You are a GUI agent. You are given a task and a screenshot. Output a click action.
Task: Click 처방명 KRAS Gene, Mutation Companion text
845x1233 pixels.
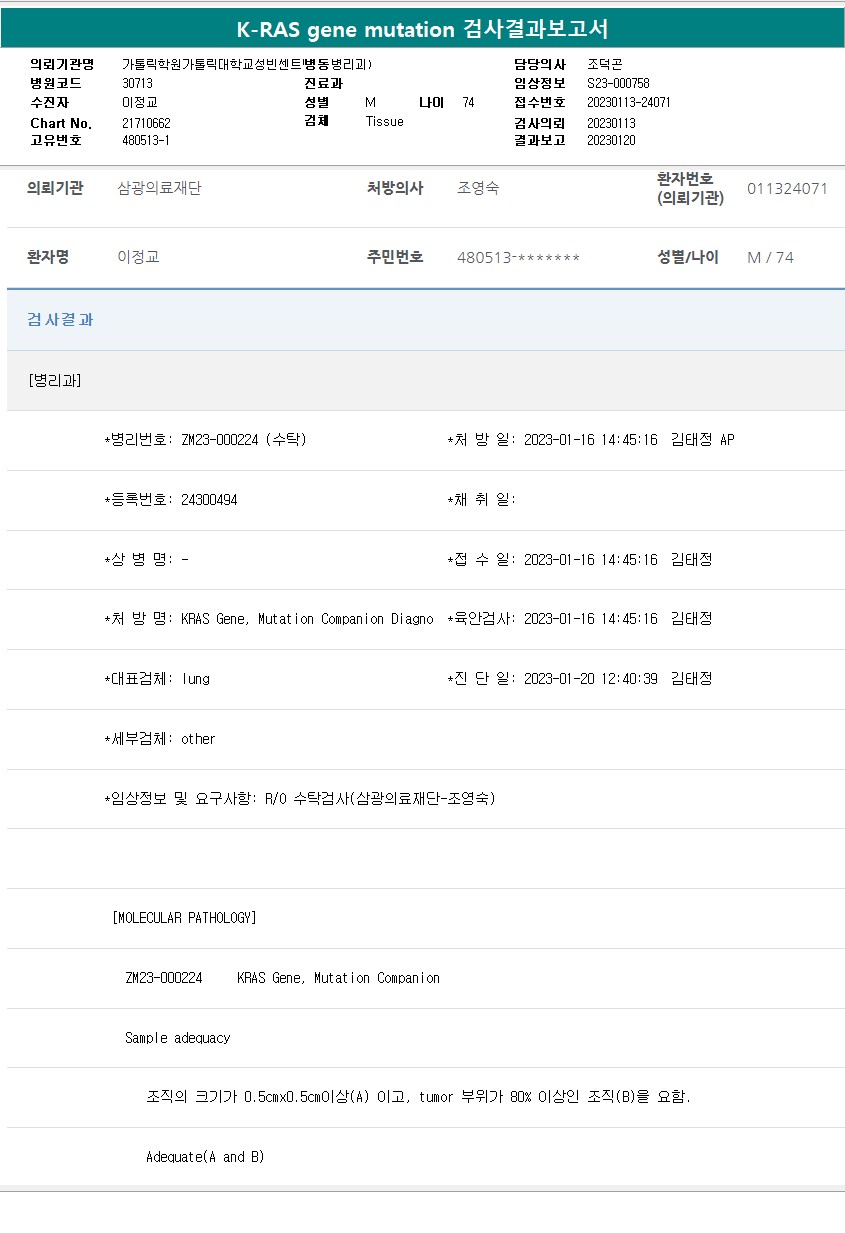[307, 619]
